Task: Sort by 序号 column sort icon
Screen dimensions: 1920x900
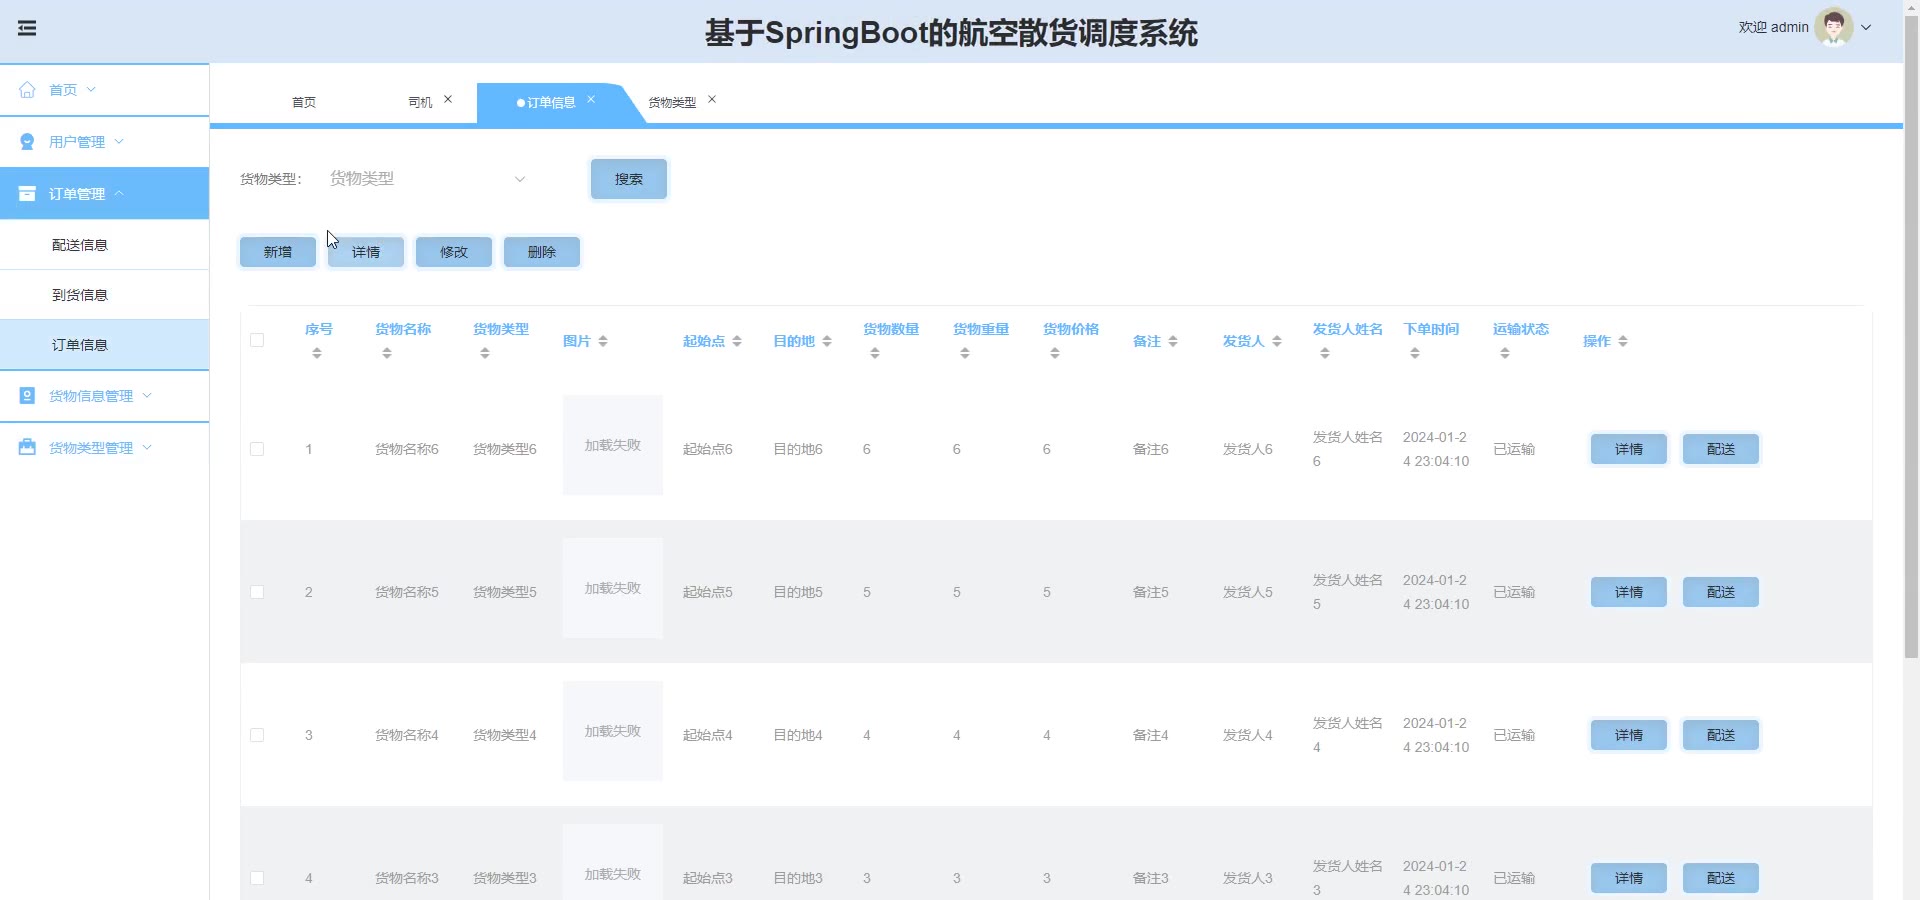Action: pos(317,353)
